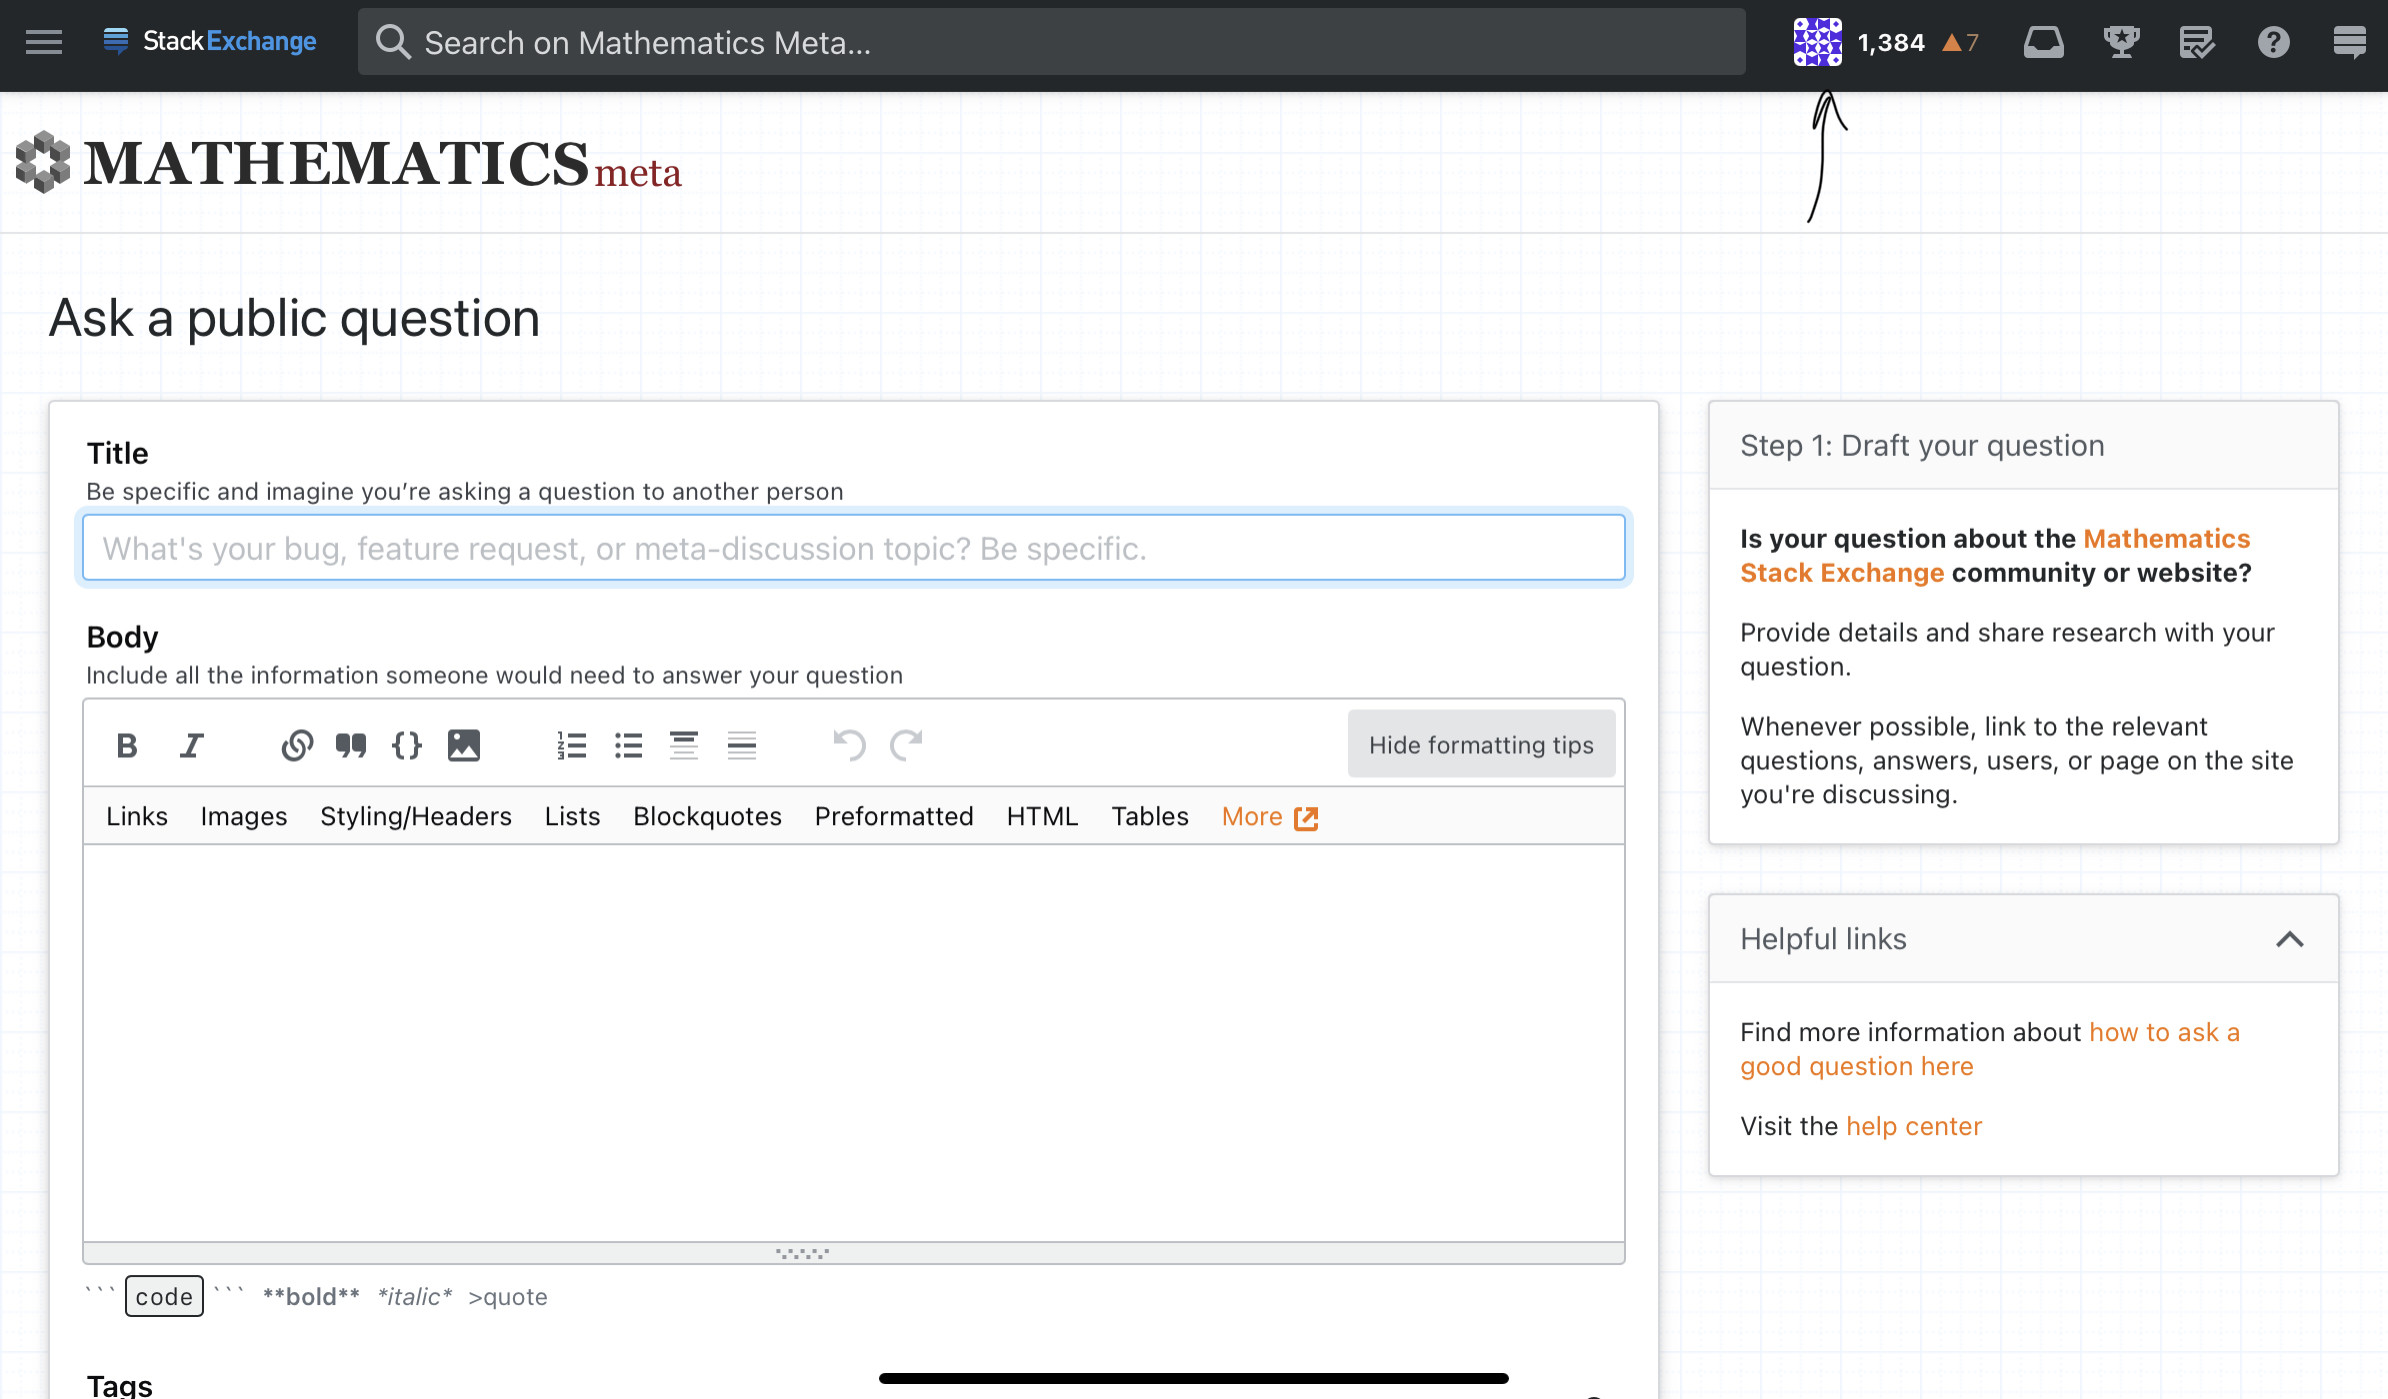Image resolution: width=2388 pixels, height=1399 pixels.
Task: Click Hide formatting tips button
Action: pyautogui.click(x=1481, y=744)
